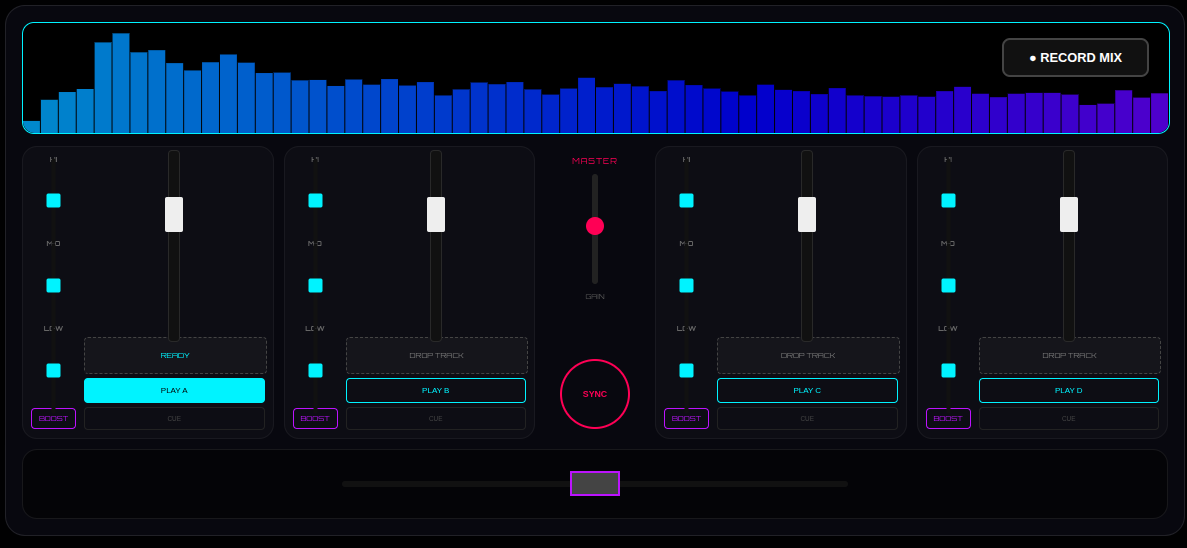Click the PLAY C button
Screen dimensions: 1187x548
(x=807, y=391)
